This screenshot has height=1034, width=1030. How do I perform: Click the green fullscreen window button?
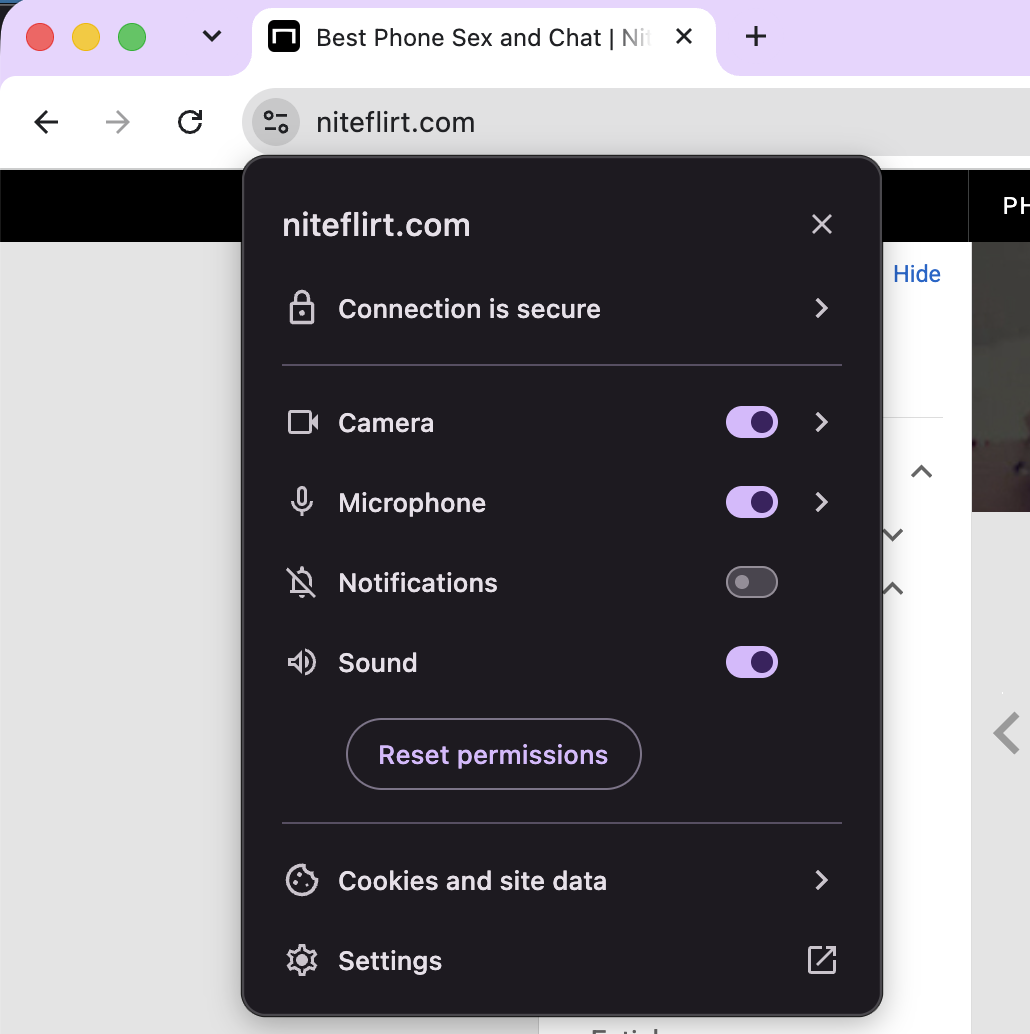coord(132,37)
